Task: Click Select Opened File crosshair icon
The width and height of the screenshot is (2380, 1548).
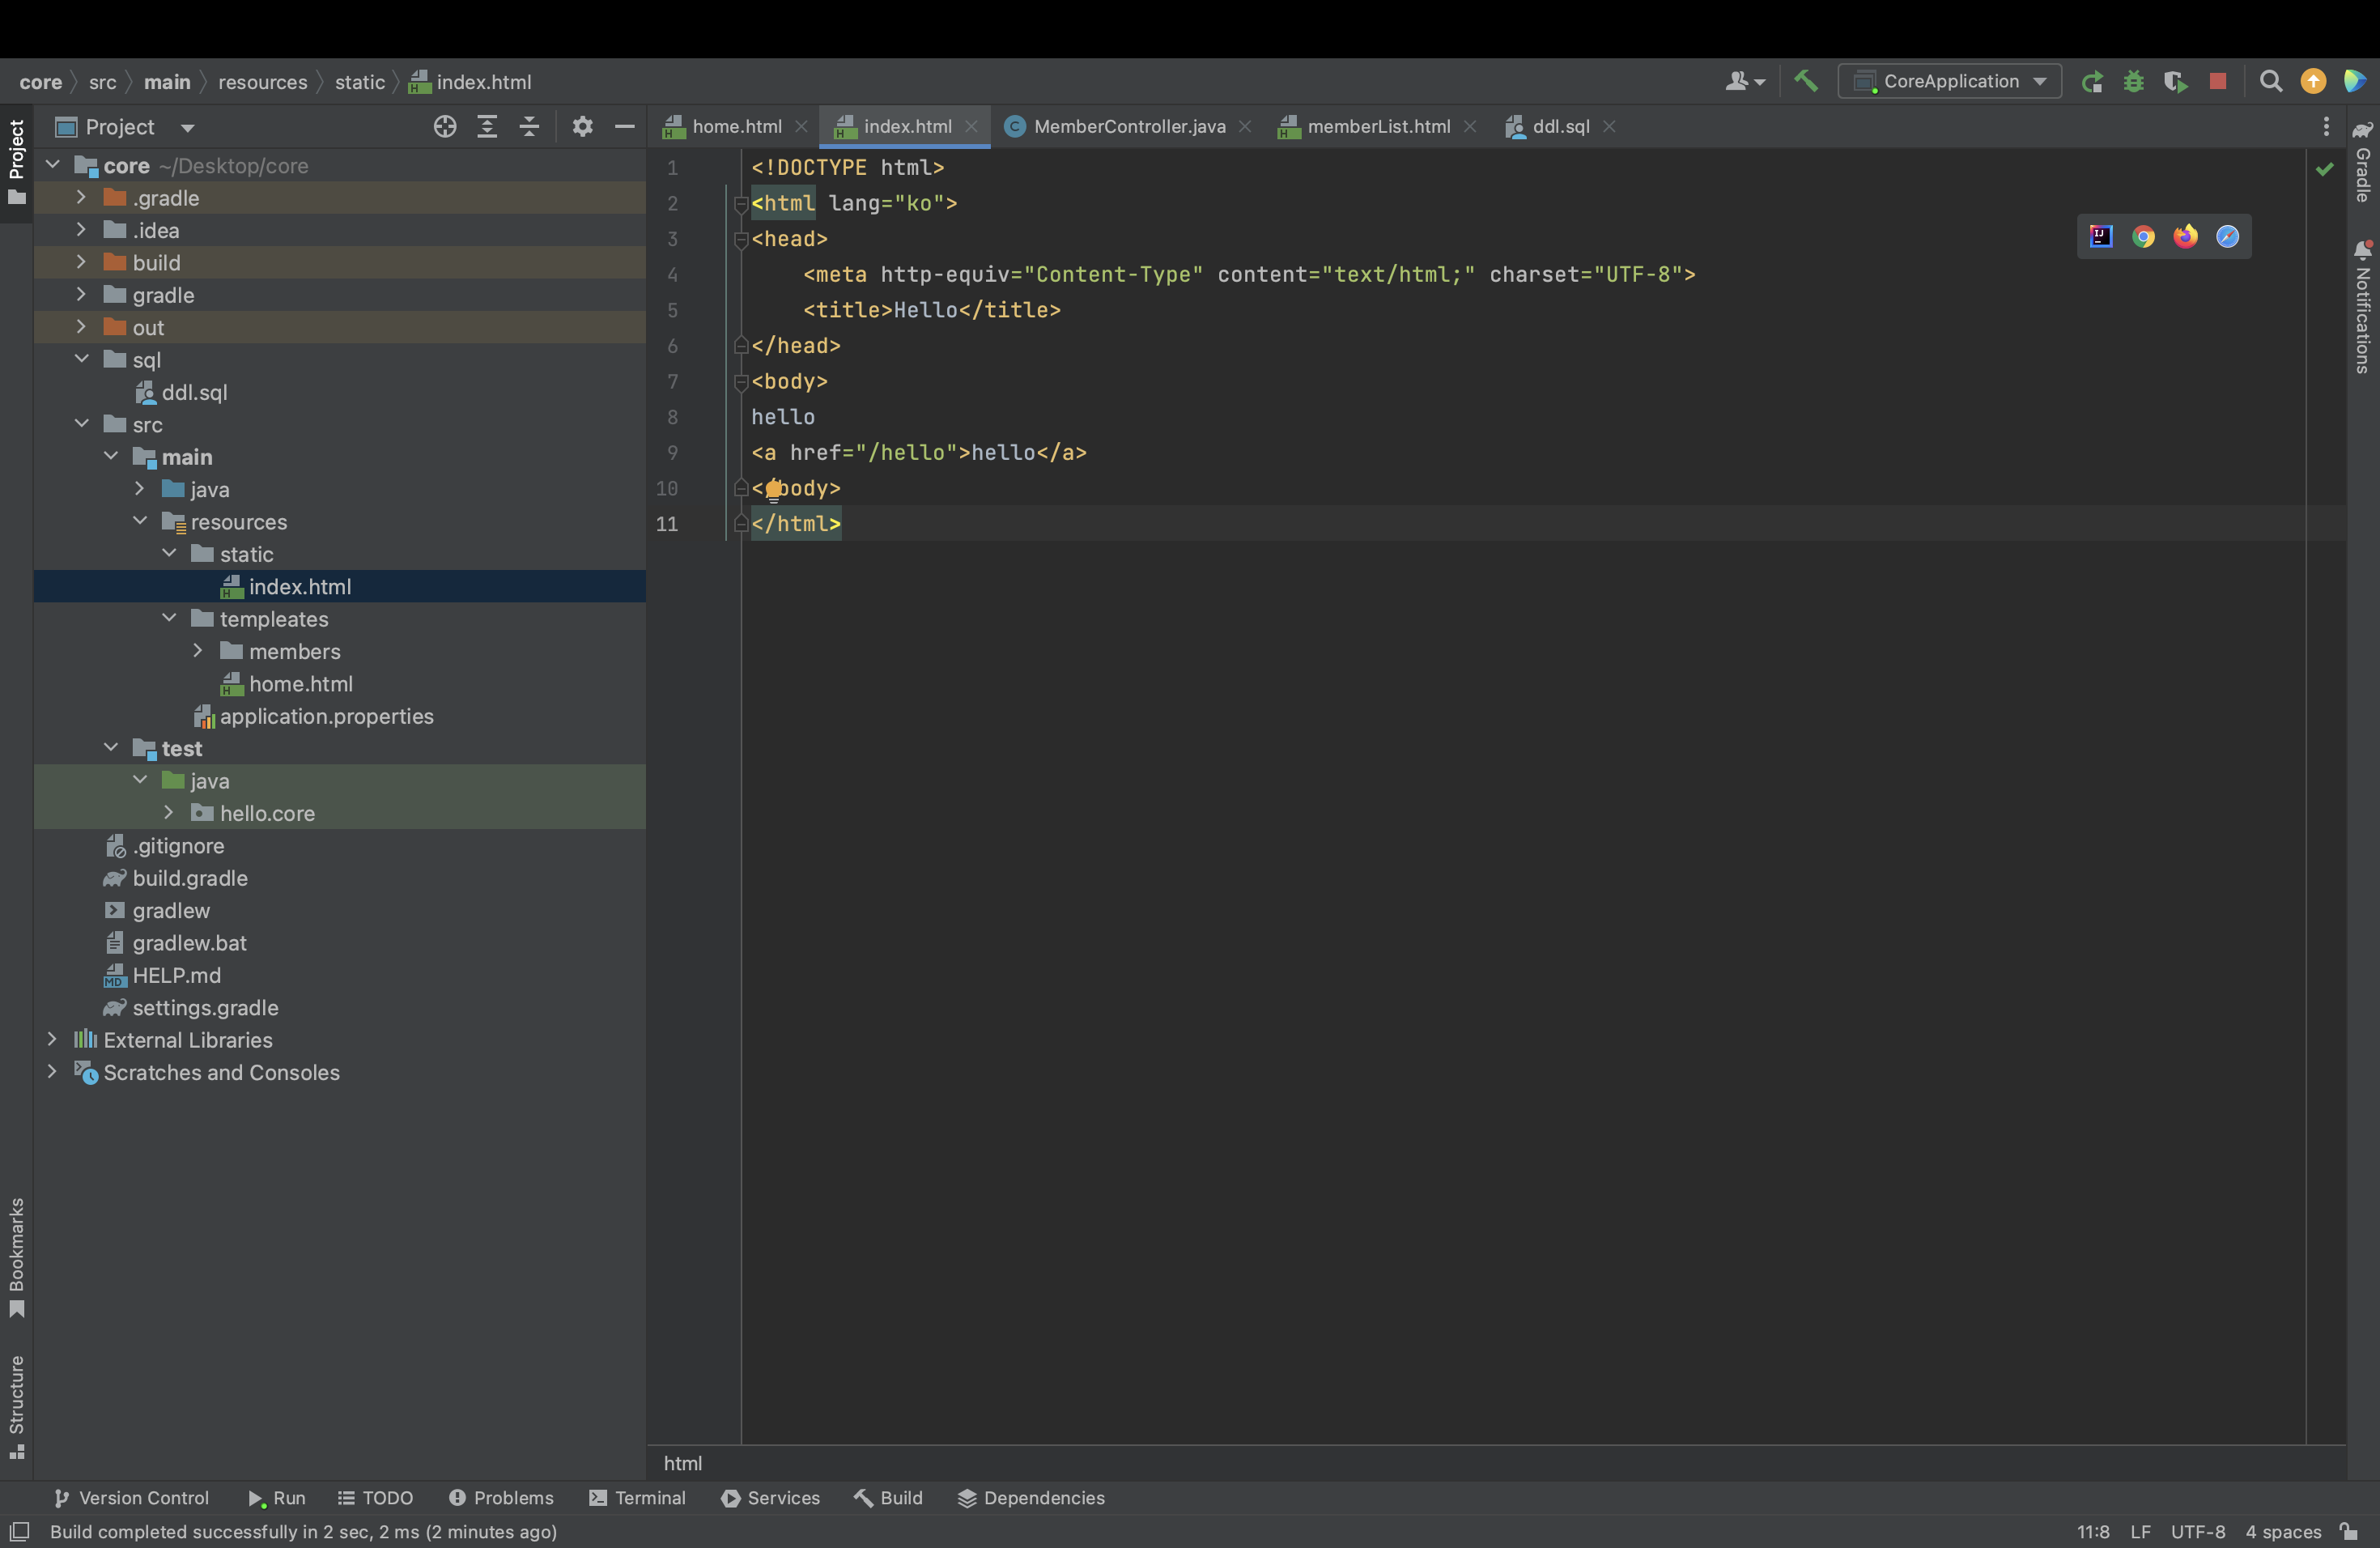Action: point(445,126)
